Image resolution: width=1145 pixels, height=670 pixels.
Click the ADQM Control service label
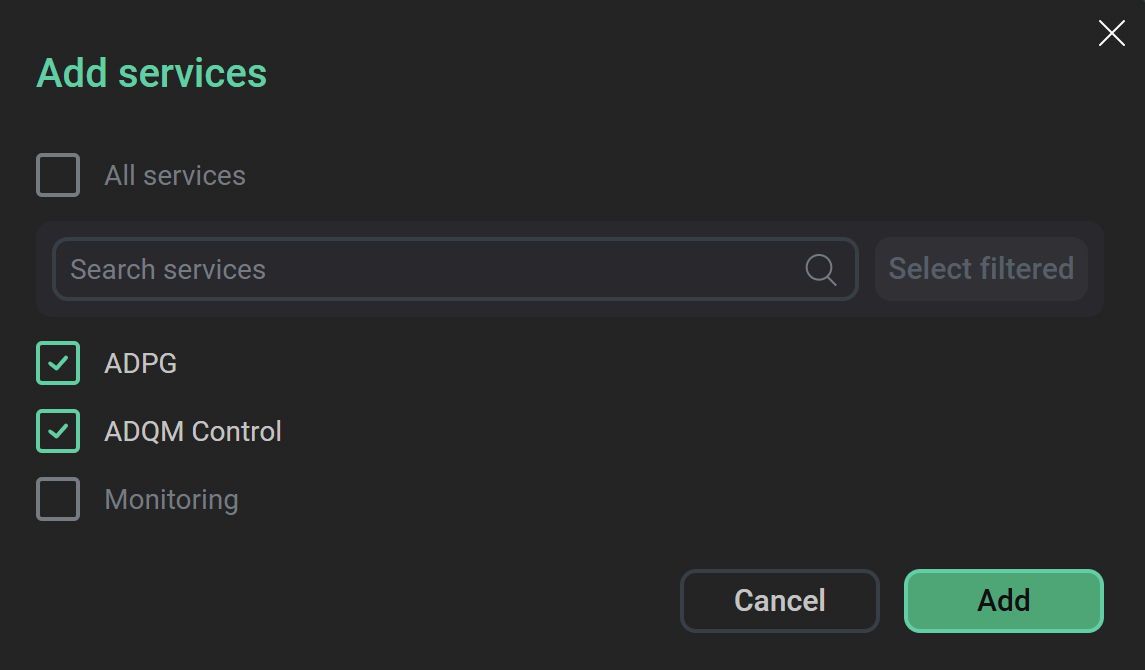click(192, 431)
